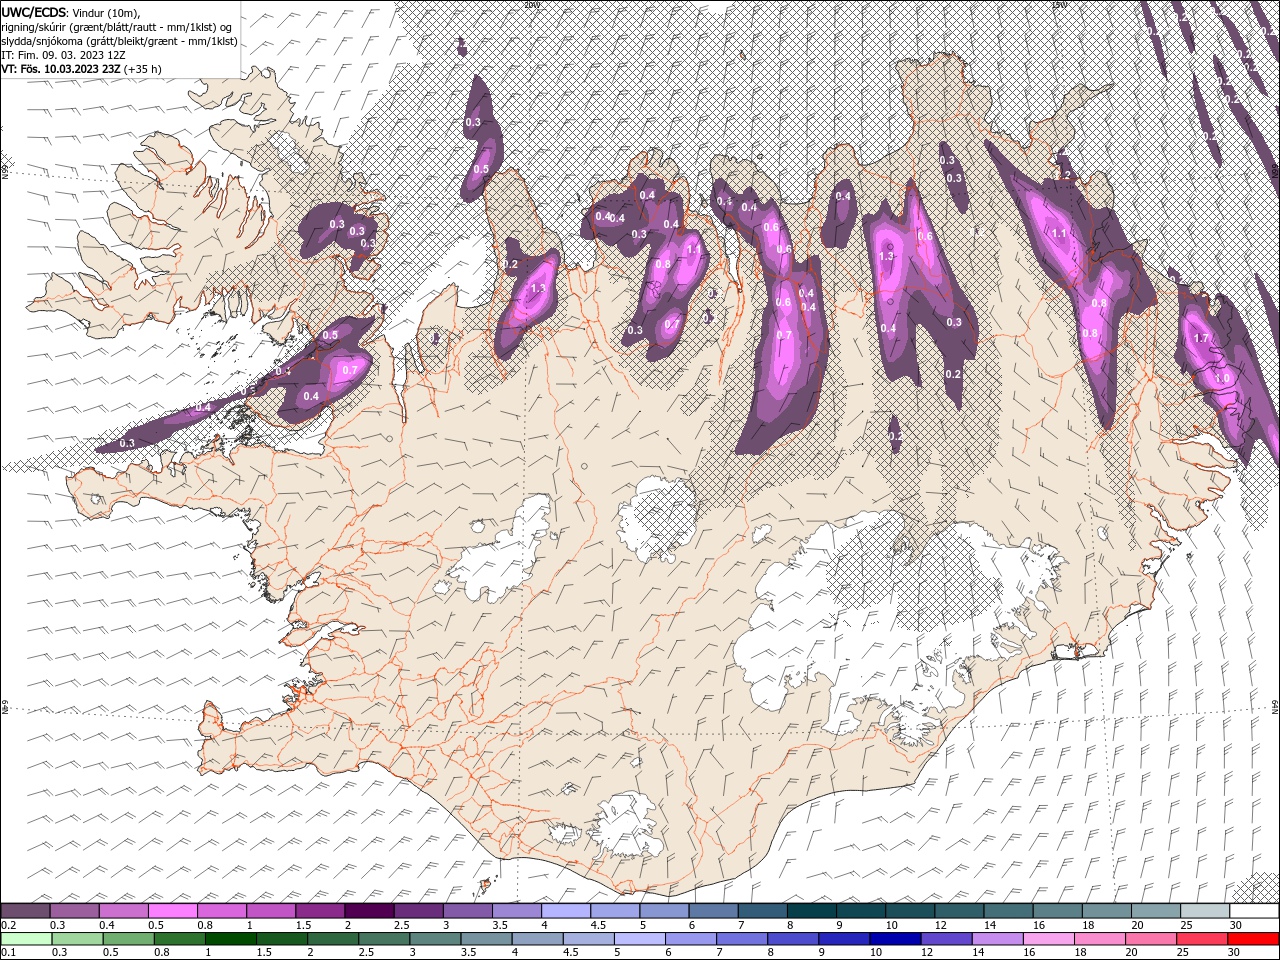Pick the lilac 14 rain legend swatch
Image resolution: width=1280 pixels, height=960 pixels.
(x=998, y=938)
